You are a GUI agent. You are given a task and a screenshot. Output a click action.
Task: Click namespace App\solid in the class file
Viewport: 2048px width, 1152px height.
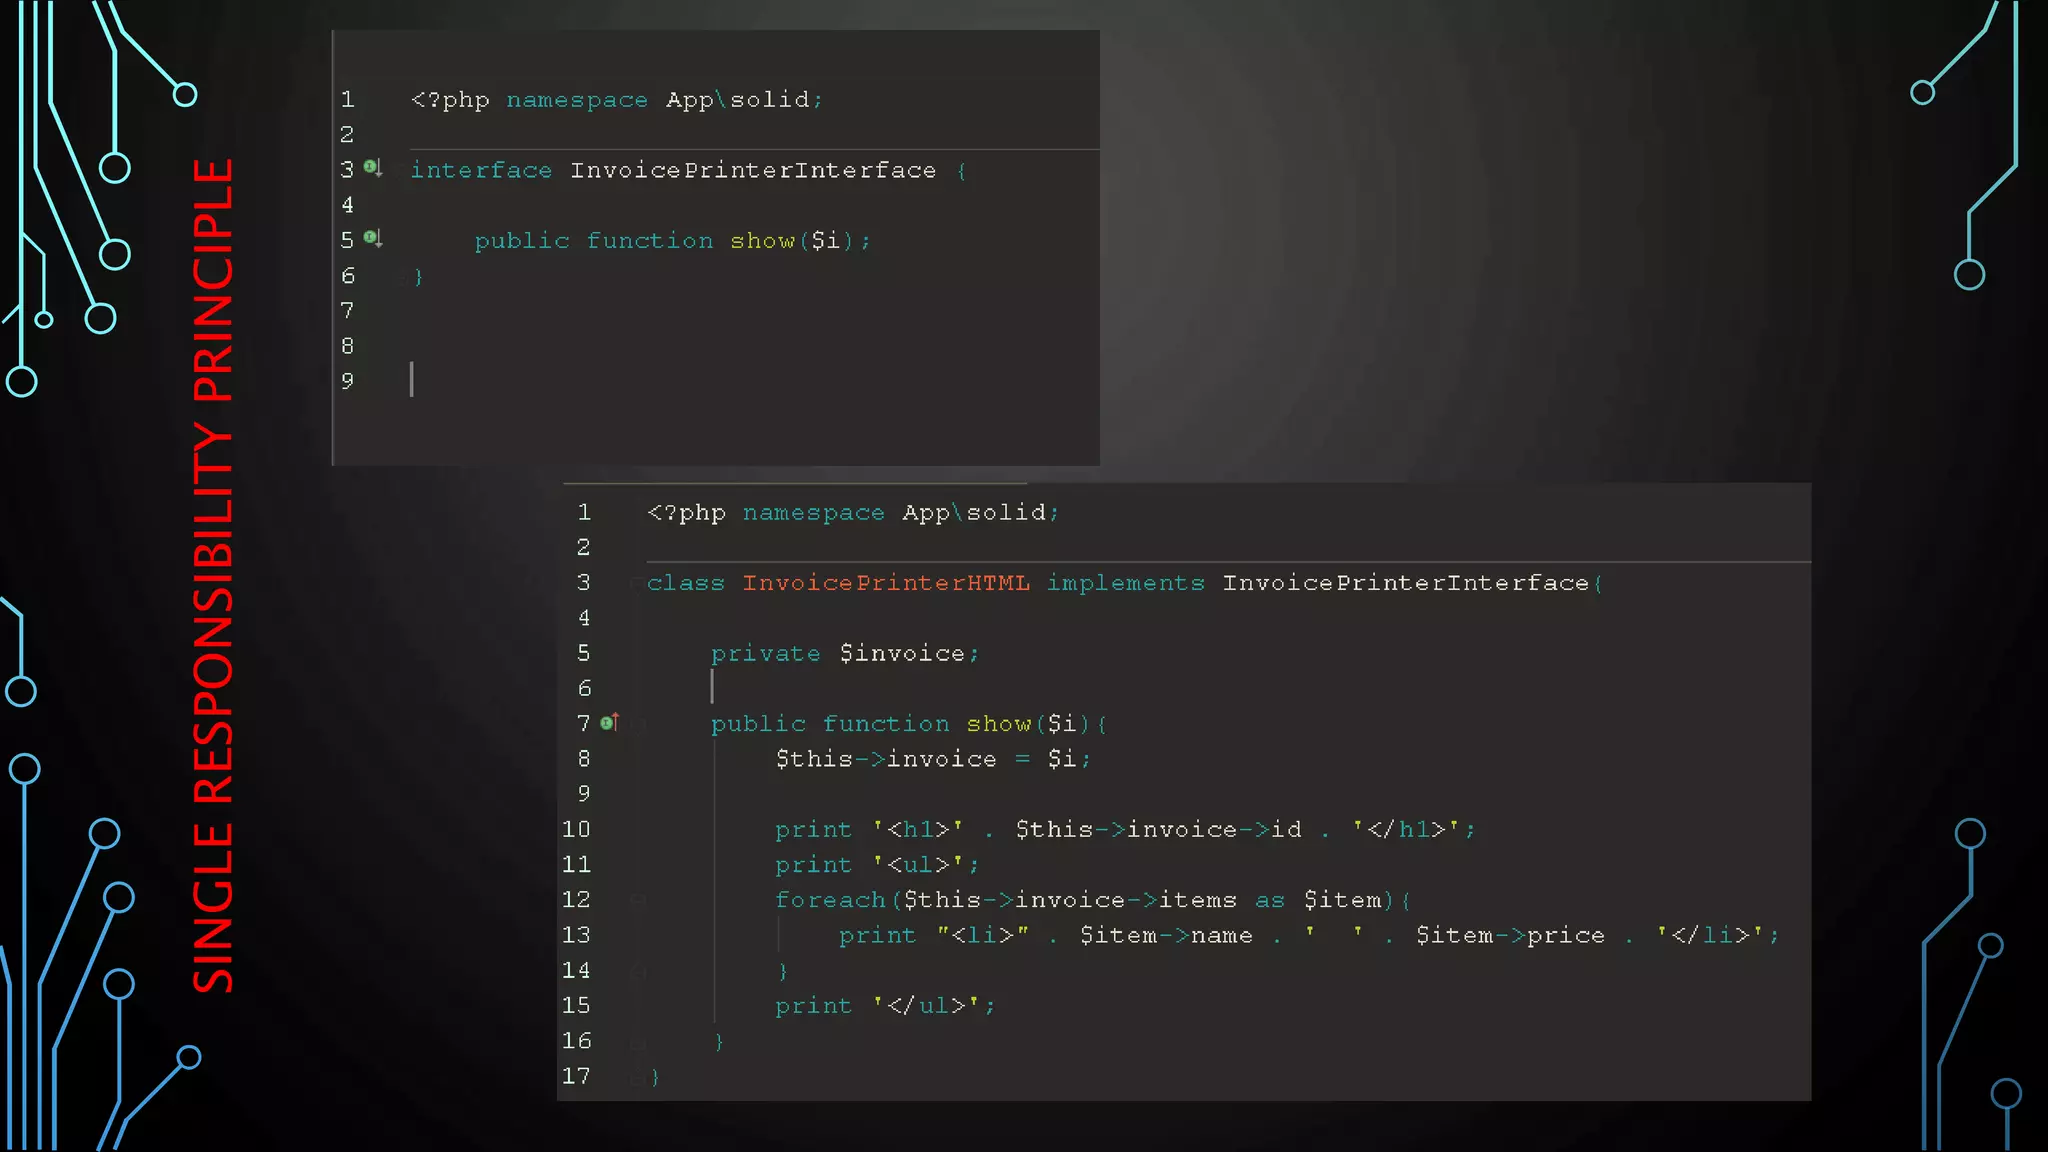pos(900,513)
